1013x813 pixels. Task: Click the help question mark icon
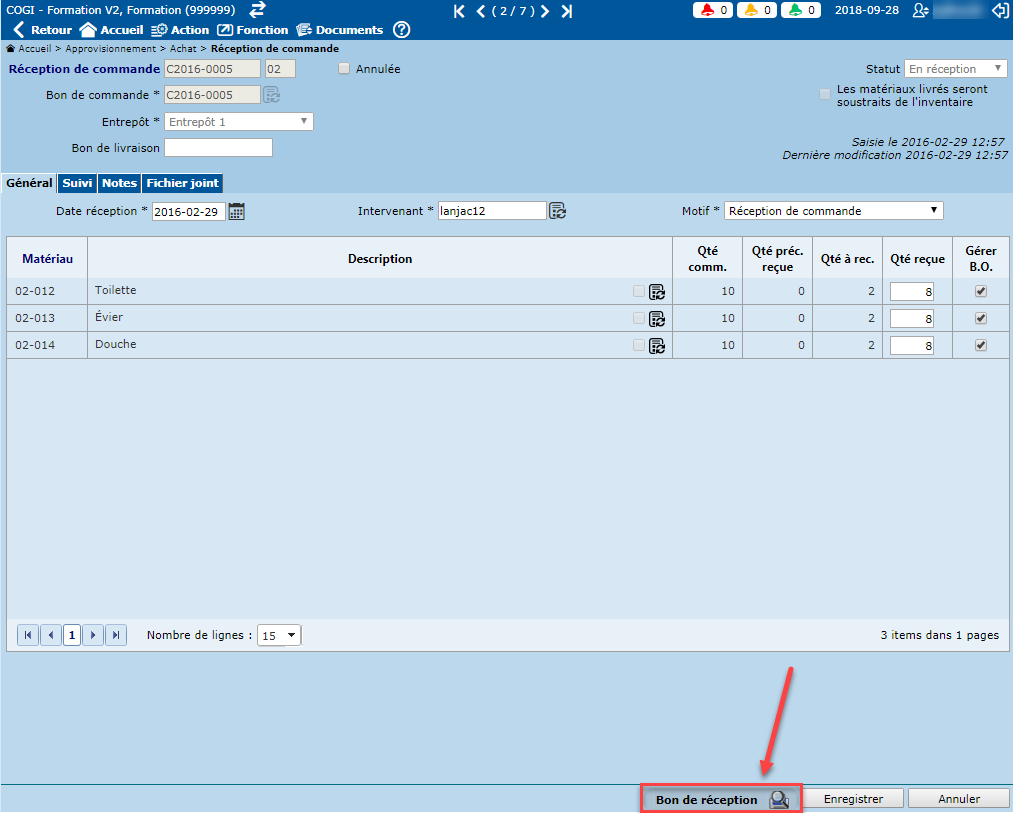pos(401,30)
